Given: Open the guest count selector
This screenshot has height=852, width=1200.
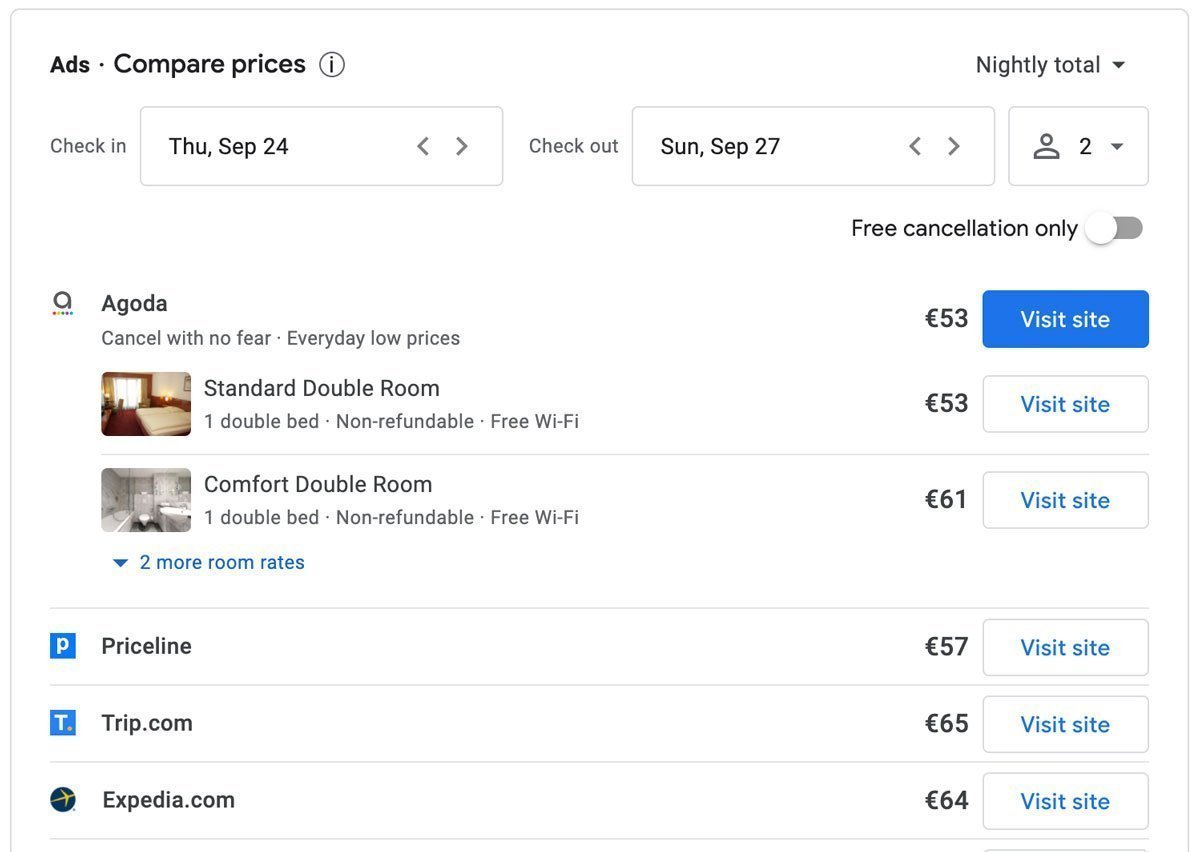Looking at the screenshot, I should coord(1079,146).
